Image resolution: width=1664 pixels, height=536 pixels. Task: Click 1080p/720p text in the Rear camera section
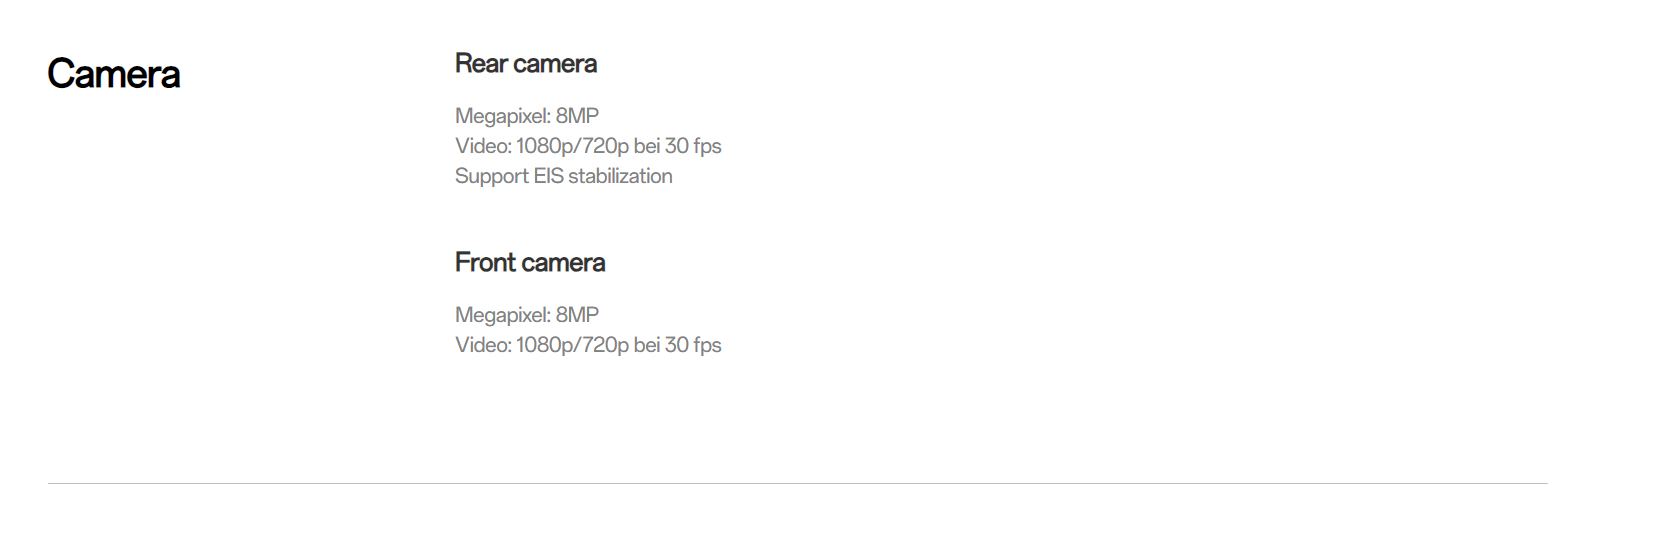point(573,147)
